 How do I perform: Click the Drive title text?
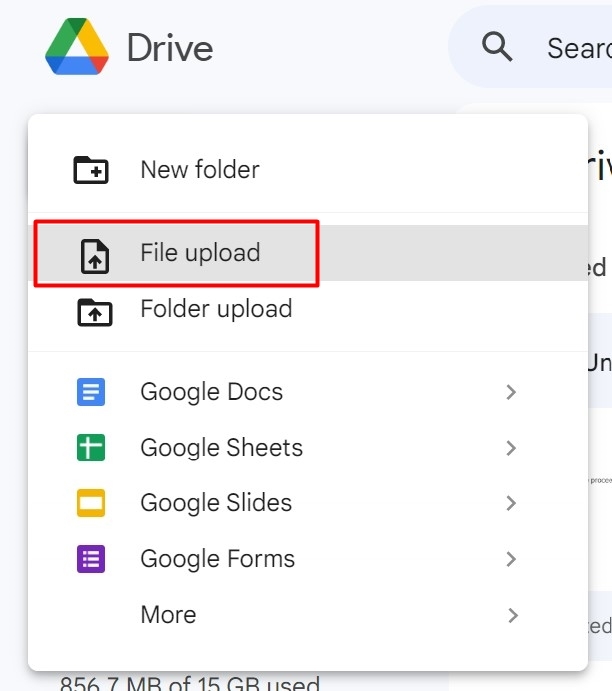[170, 48]
